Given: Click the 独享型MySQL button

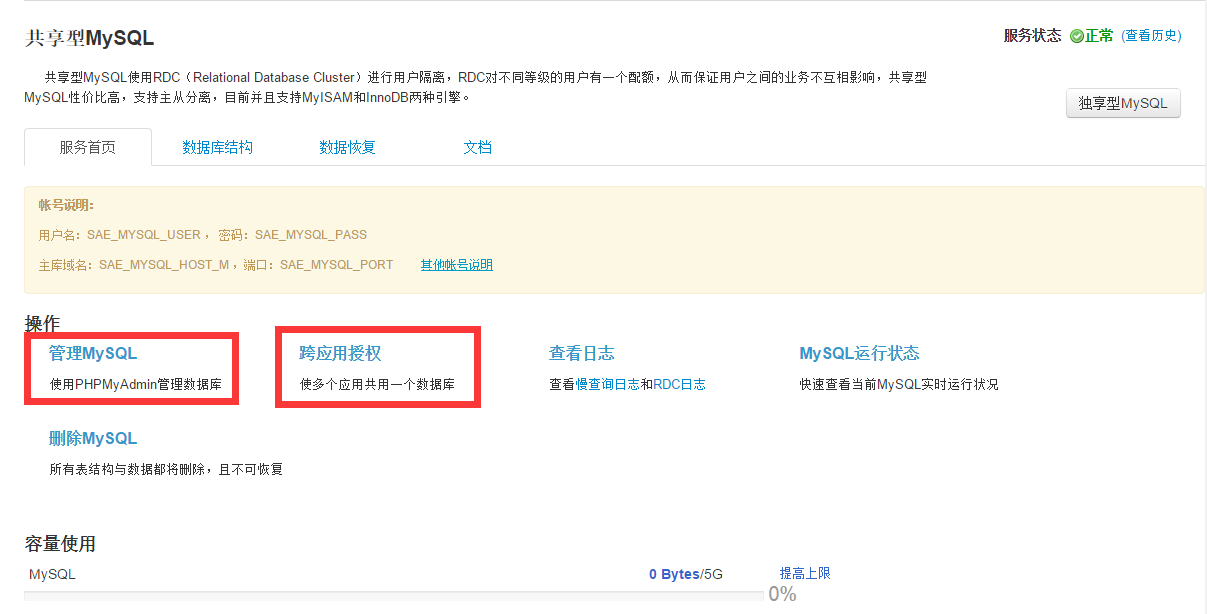Looking at the screenshot, I should 1123,103.
